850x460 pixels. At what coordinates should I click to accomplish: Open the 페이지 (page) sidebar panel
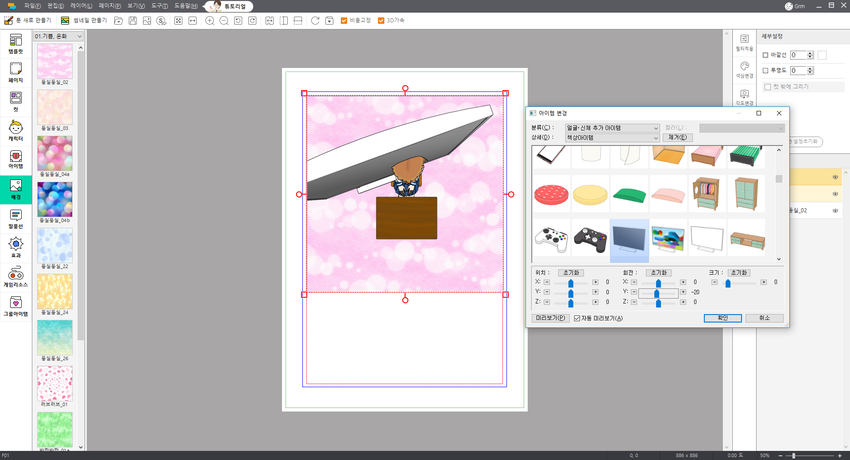click(16, 73)
